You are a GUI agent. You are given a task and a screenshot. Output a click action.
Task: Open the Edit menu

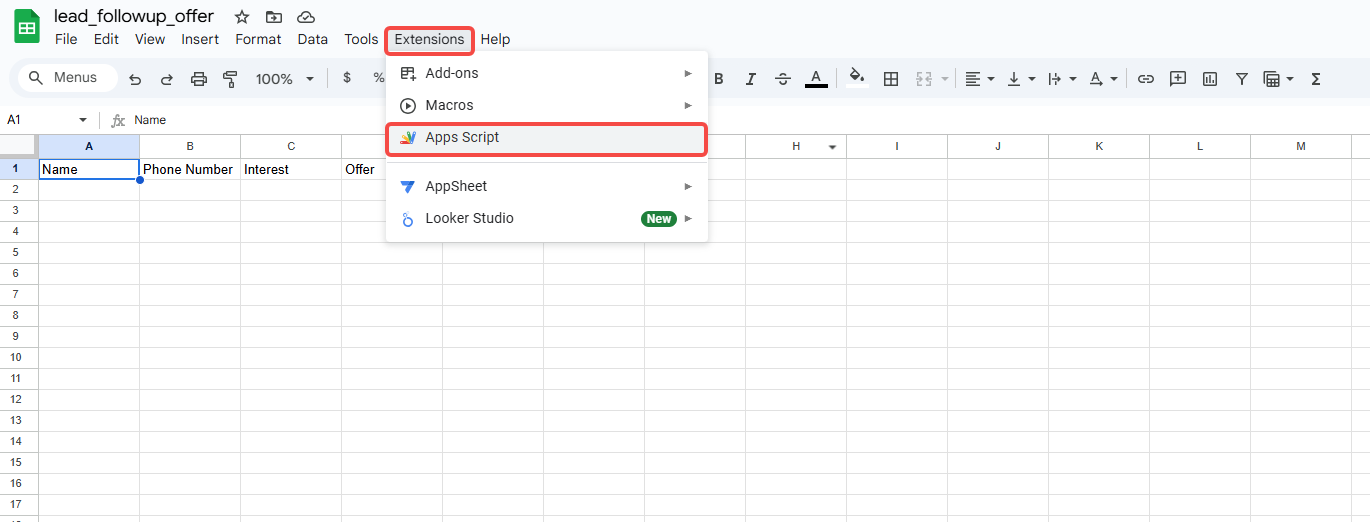pos(106,39)
